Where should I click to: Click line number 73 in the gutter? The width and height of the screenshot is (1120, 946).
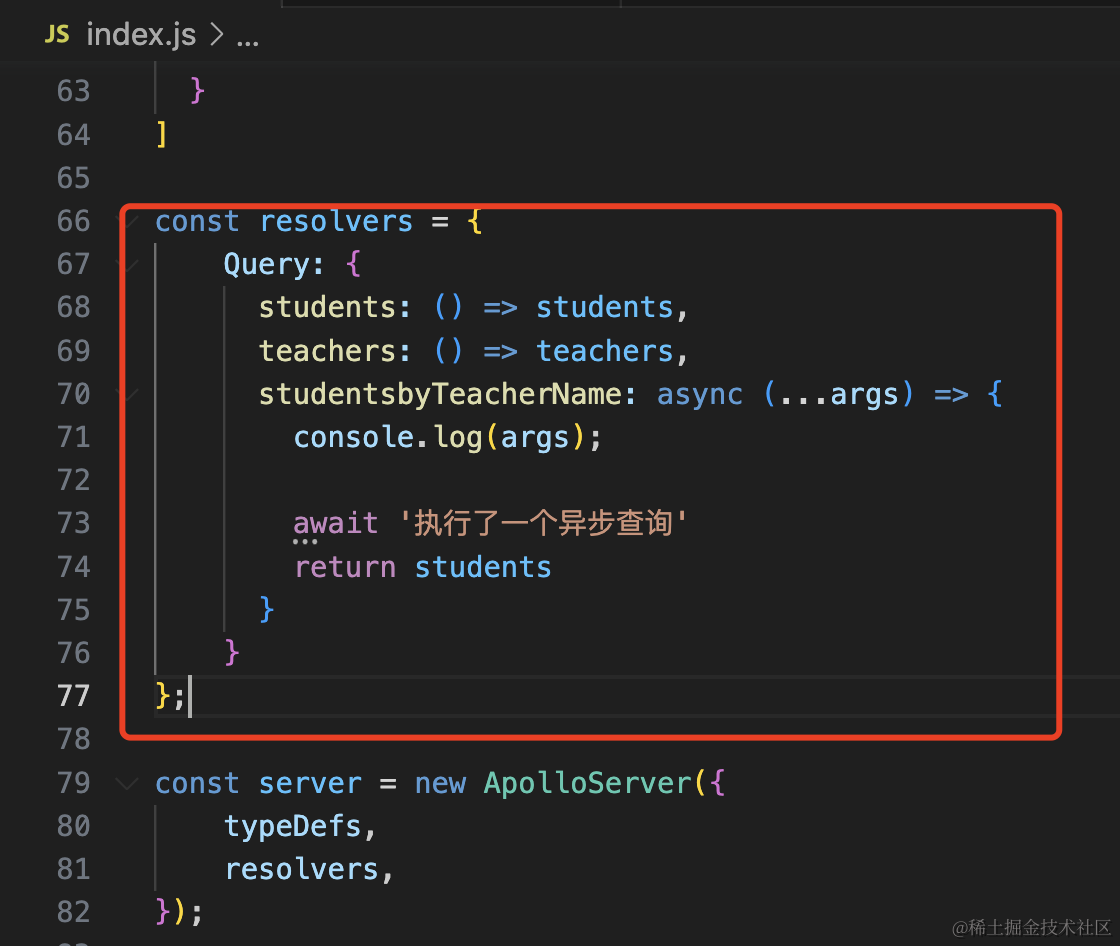[x=74, y=523]
